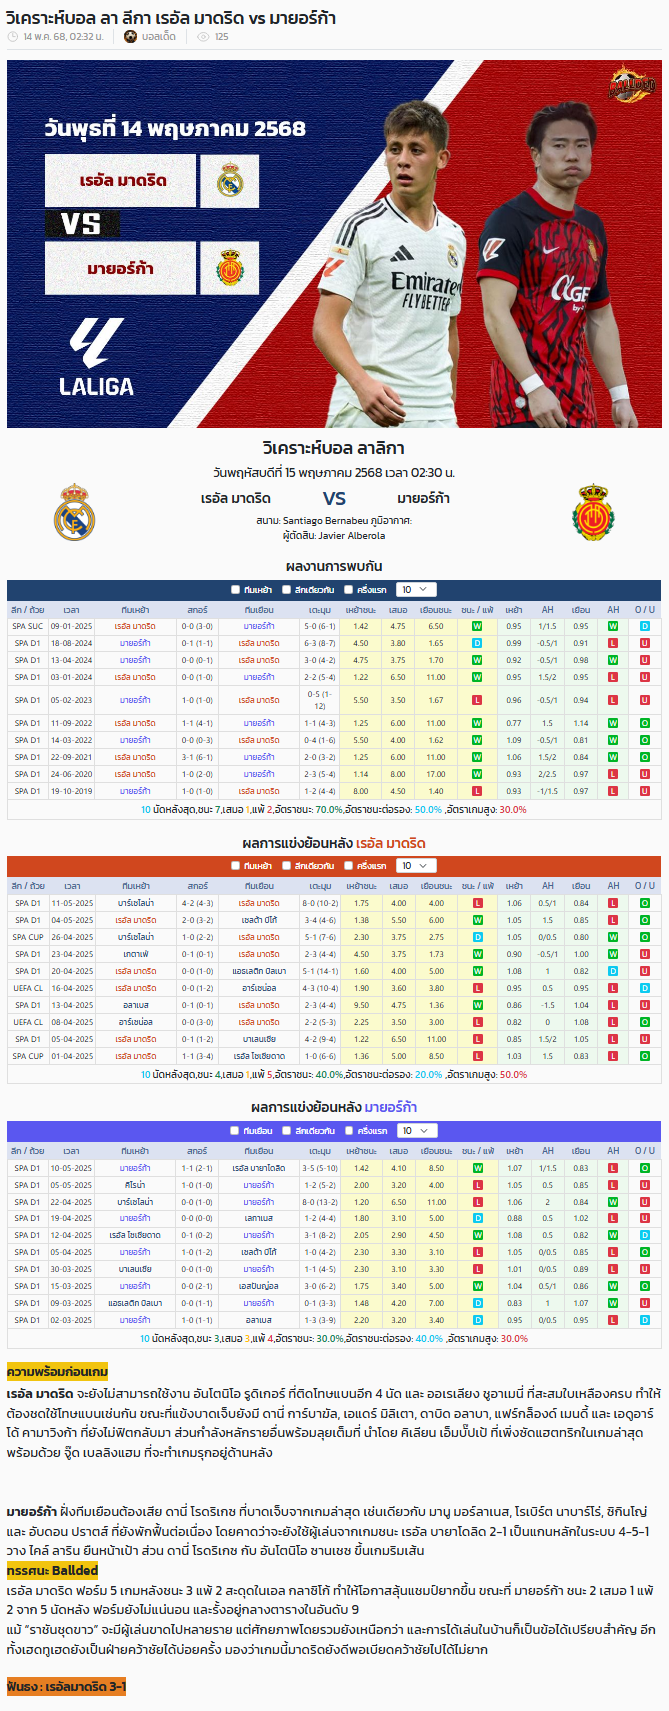This screenshot has width=669, height=1711.
Task: Click the D O/U badge in head-to-head 09-01-2025 row
Action: click(645, 627)
